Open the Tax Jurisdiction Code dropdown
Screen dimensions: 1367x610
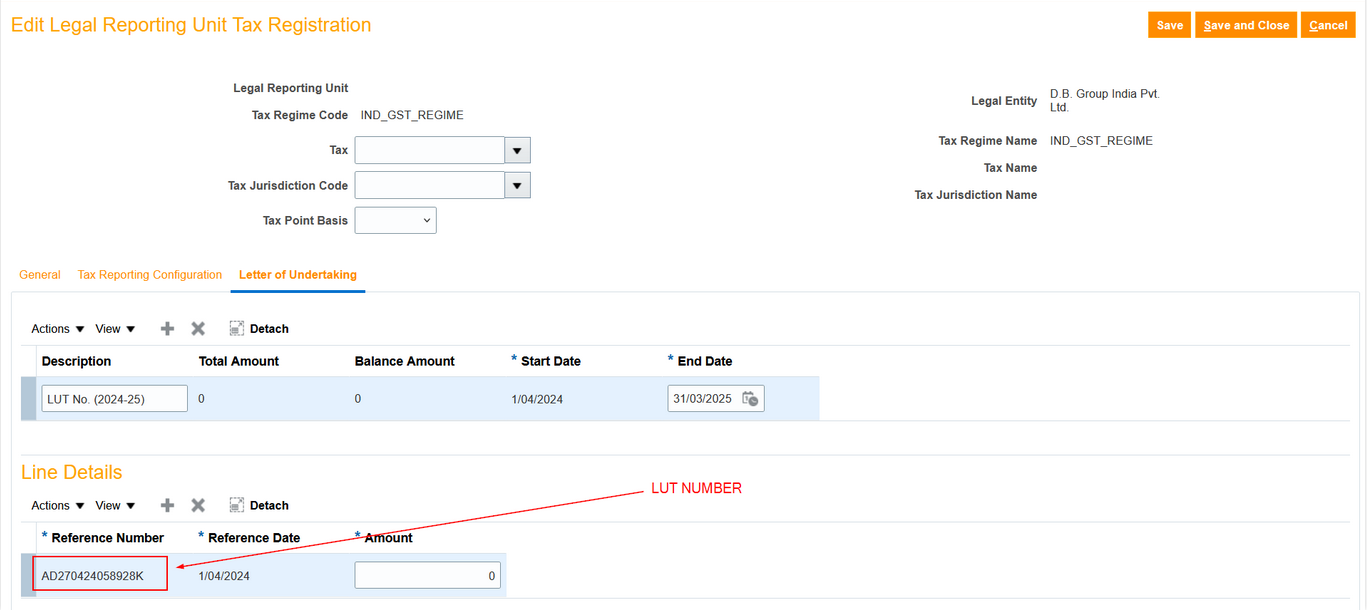point(517,184)
